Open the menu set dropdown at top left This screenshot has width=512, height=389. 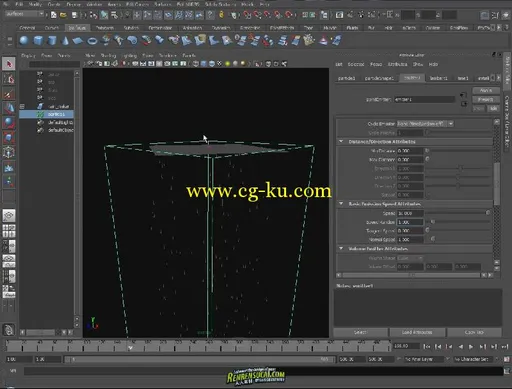(x=25, y=14)
